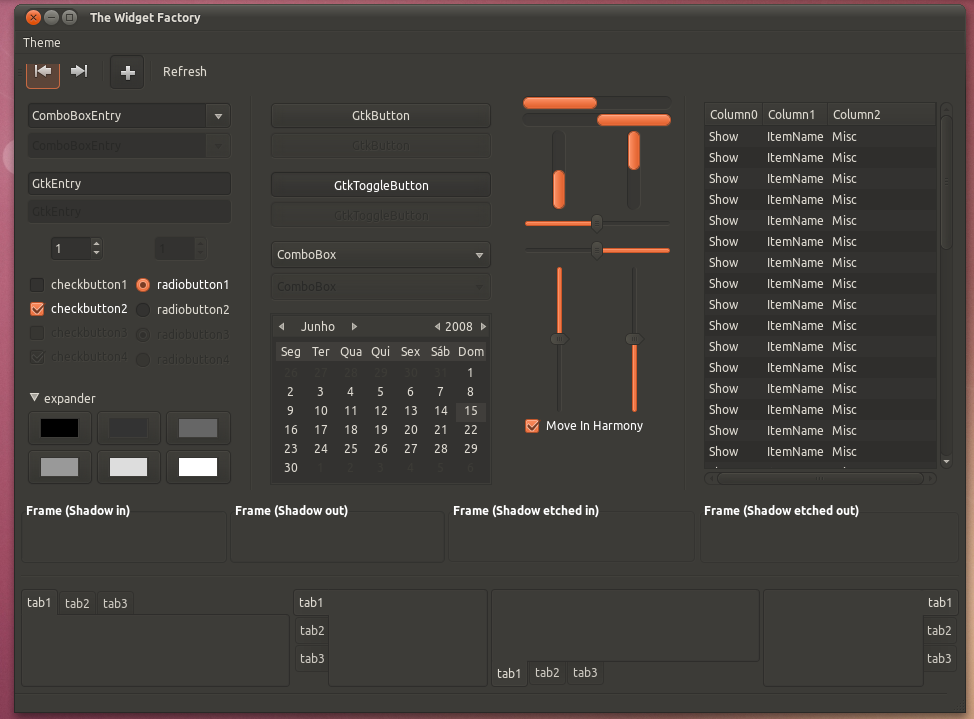Toggle the Move In Harmony checkbox

tap(532, 426)
